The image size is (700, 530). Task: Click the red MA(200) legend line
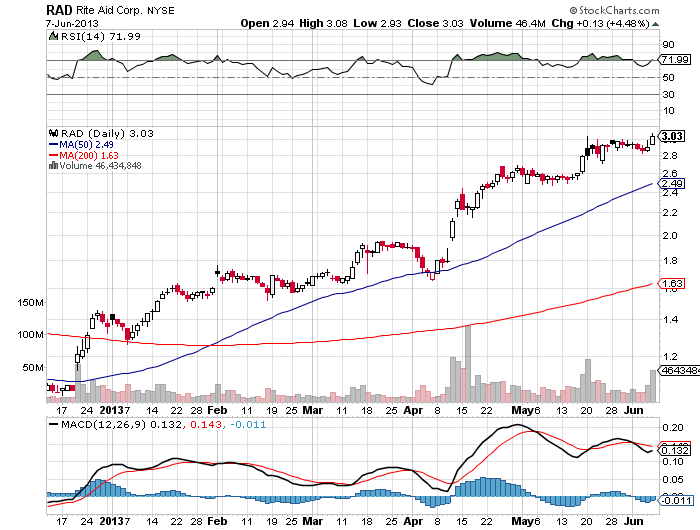[54, 155]
